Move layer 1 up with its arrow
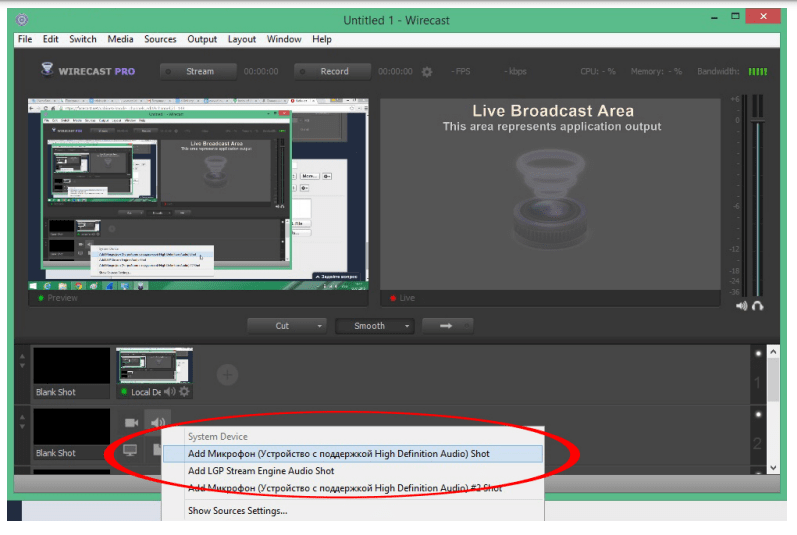 pyautogui.click(x=22, y=356)
